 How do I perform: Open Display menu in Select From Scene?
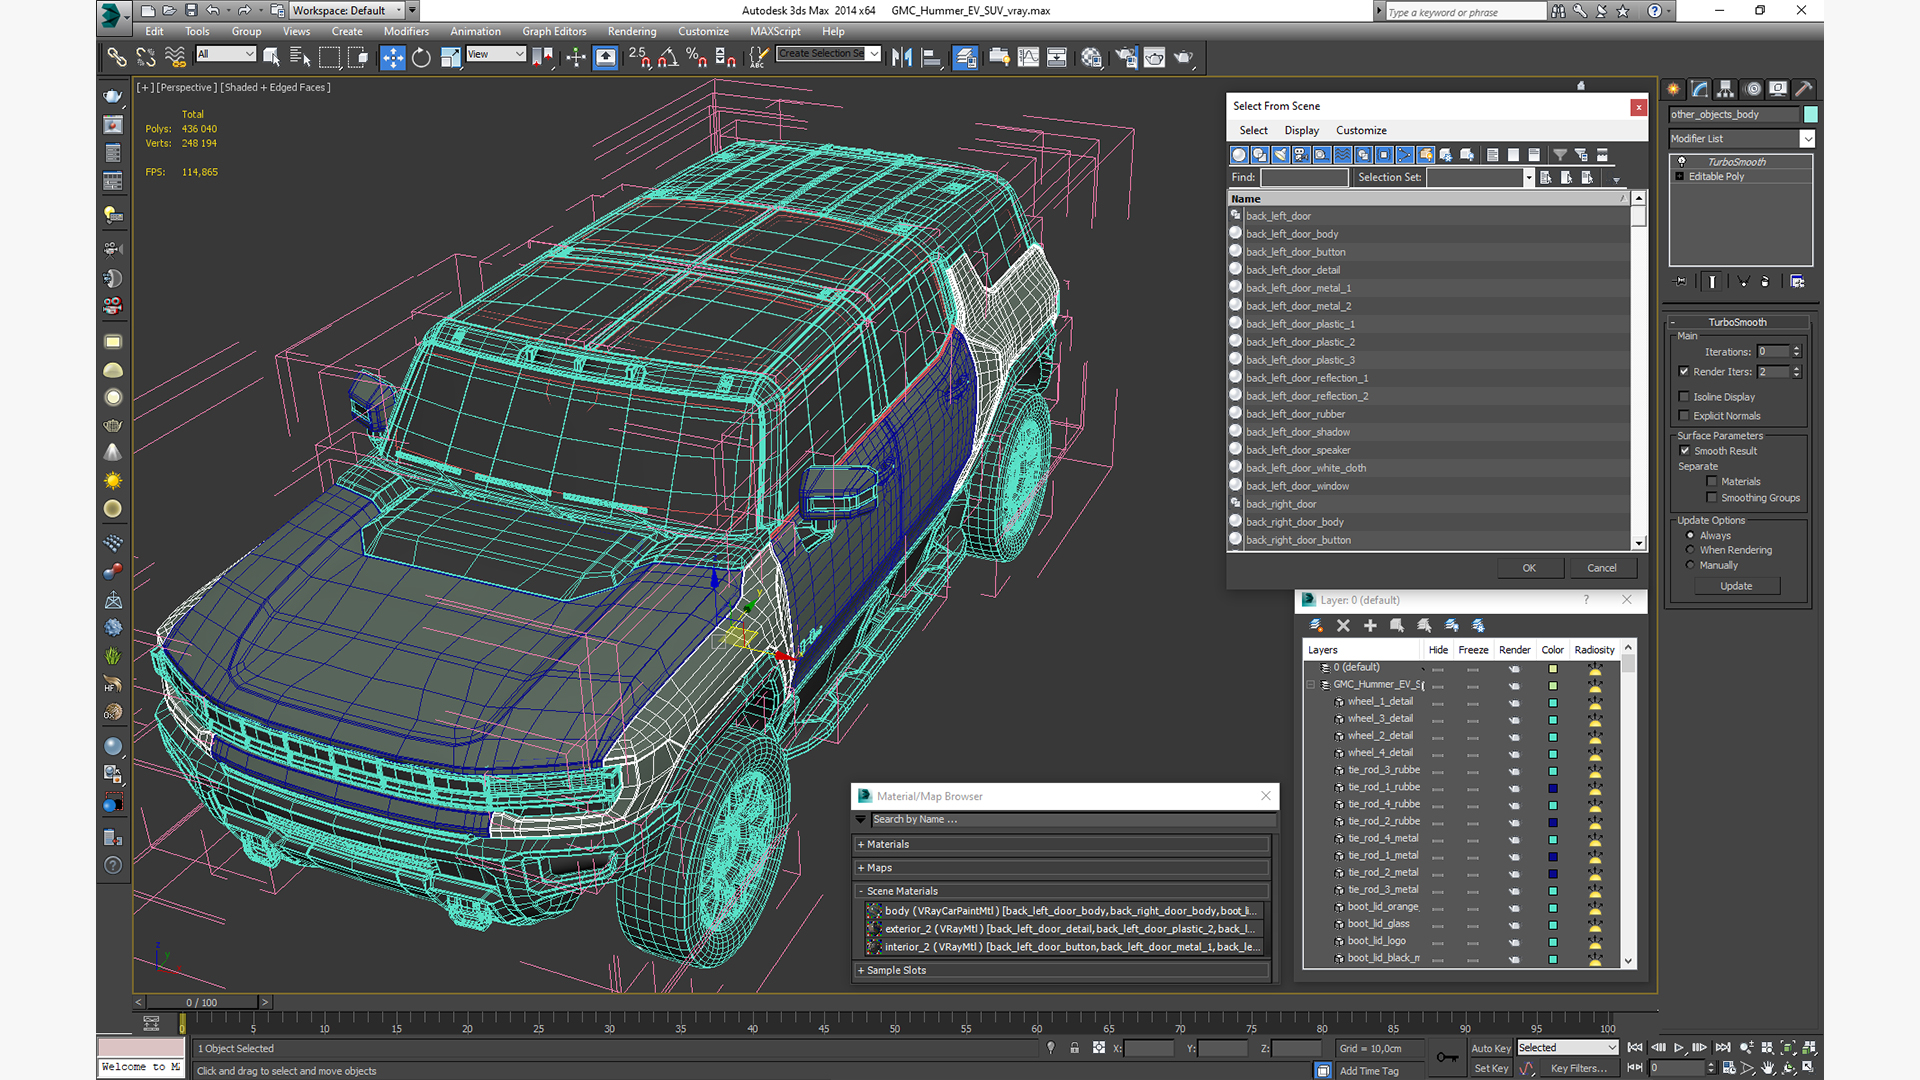click(x=1301, y=130)
